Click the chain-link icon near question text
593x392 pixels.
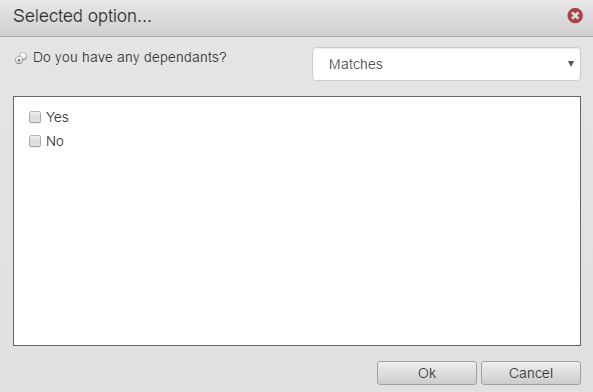pyautogui.click(x=21, y=58)
